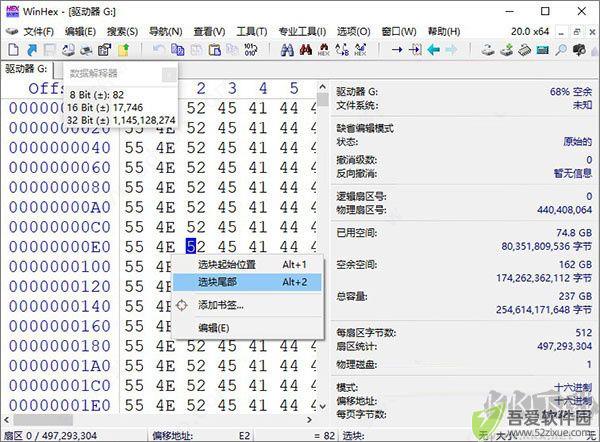600x442 pixels.
Task: Click the hex view scroll-up arrow
Action: pyautogui.click(x=323, y=87)
